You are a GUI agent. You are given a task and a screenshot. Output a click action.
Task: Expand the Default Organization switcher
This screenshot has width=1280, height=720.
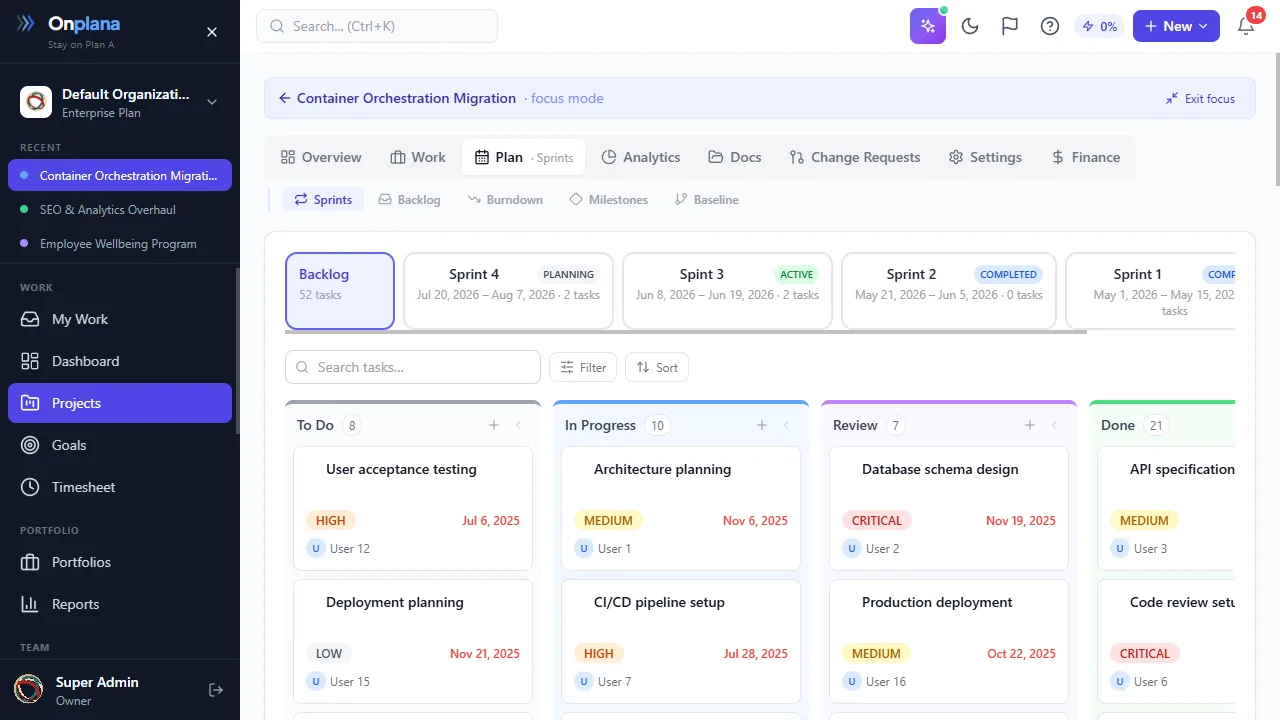(212, 101)
